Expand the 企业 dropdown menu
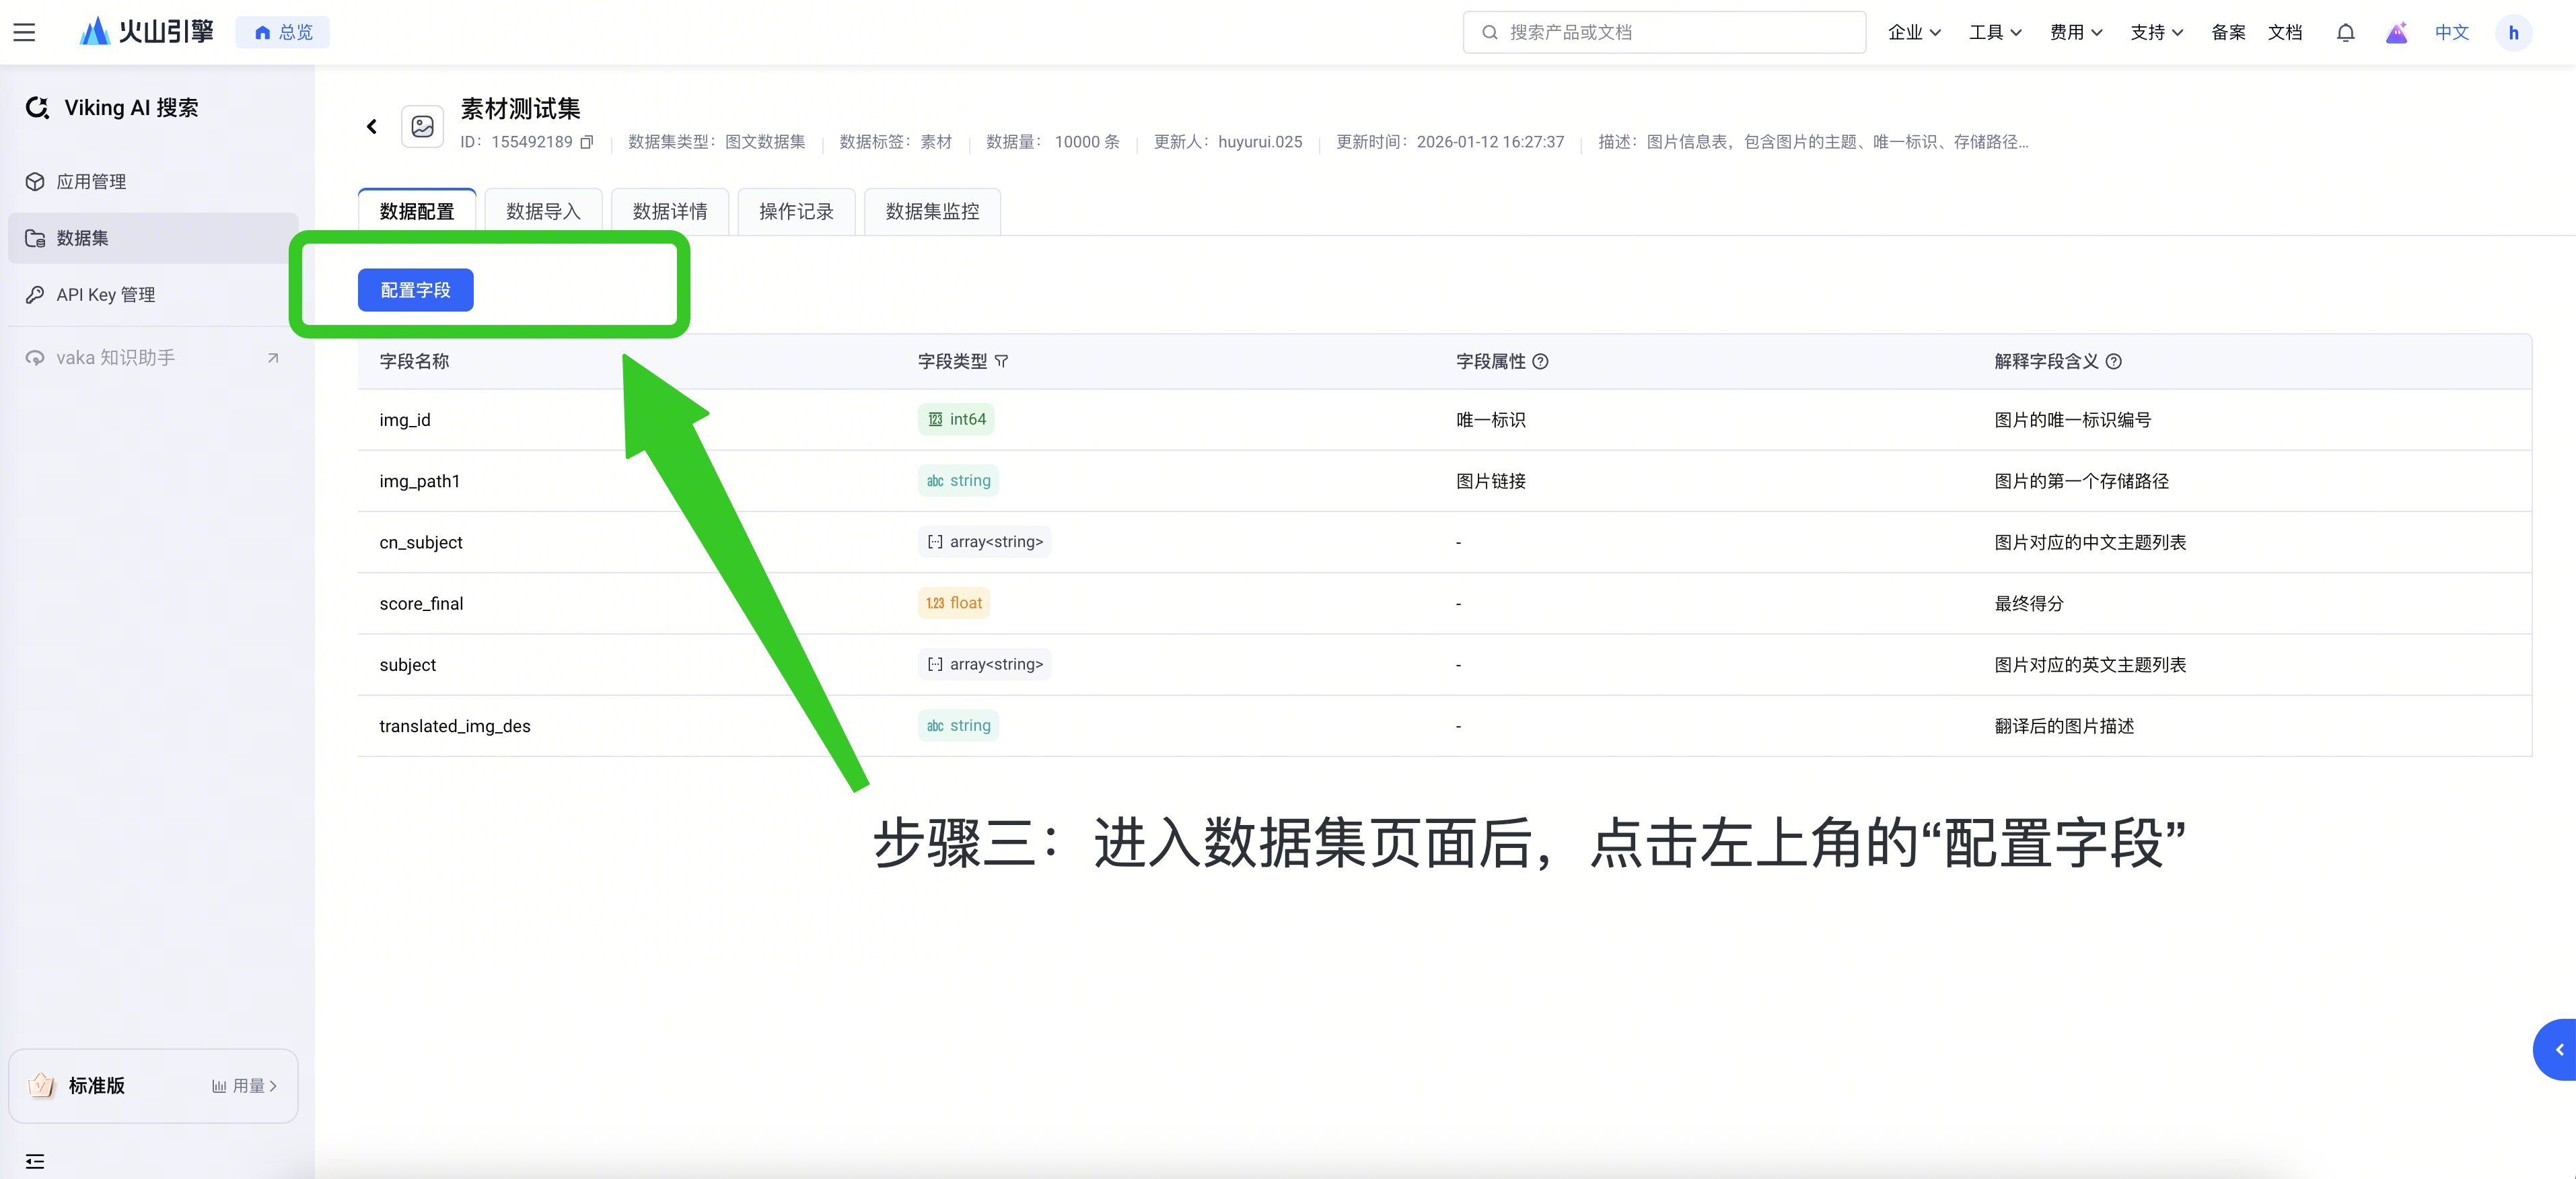 coord(1914,32)
